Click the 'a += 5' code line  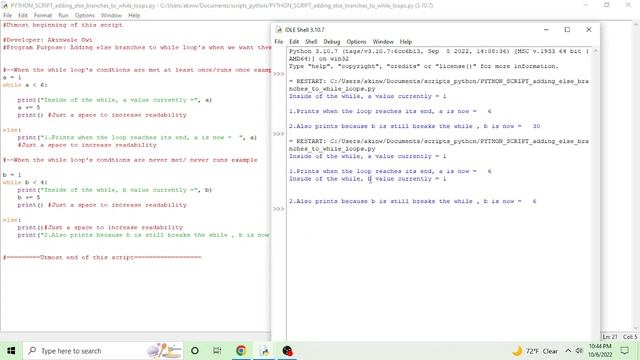click(x=29, y=107)
